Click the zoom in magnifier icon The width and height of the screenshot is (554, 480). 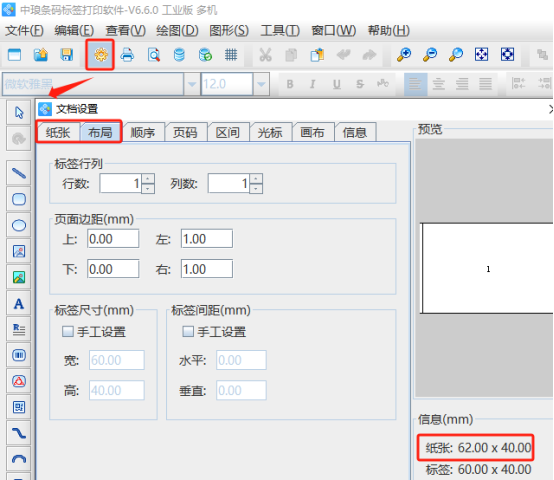[404, 55]
